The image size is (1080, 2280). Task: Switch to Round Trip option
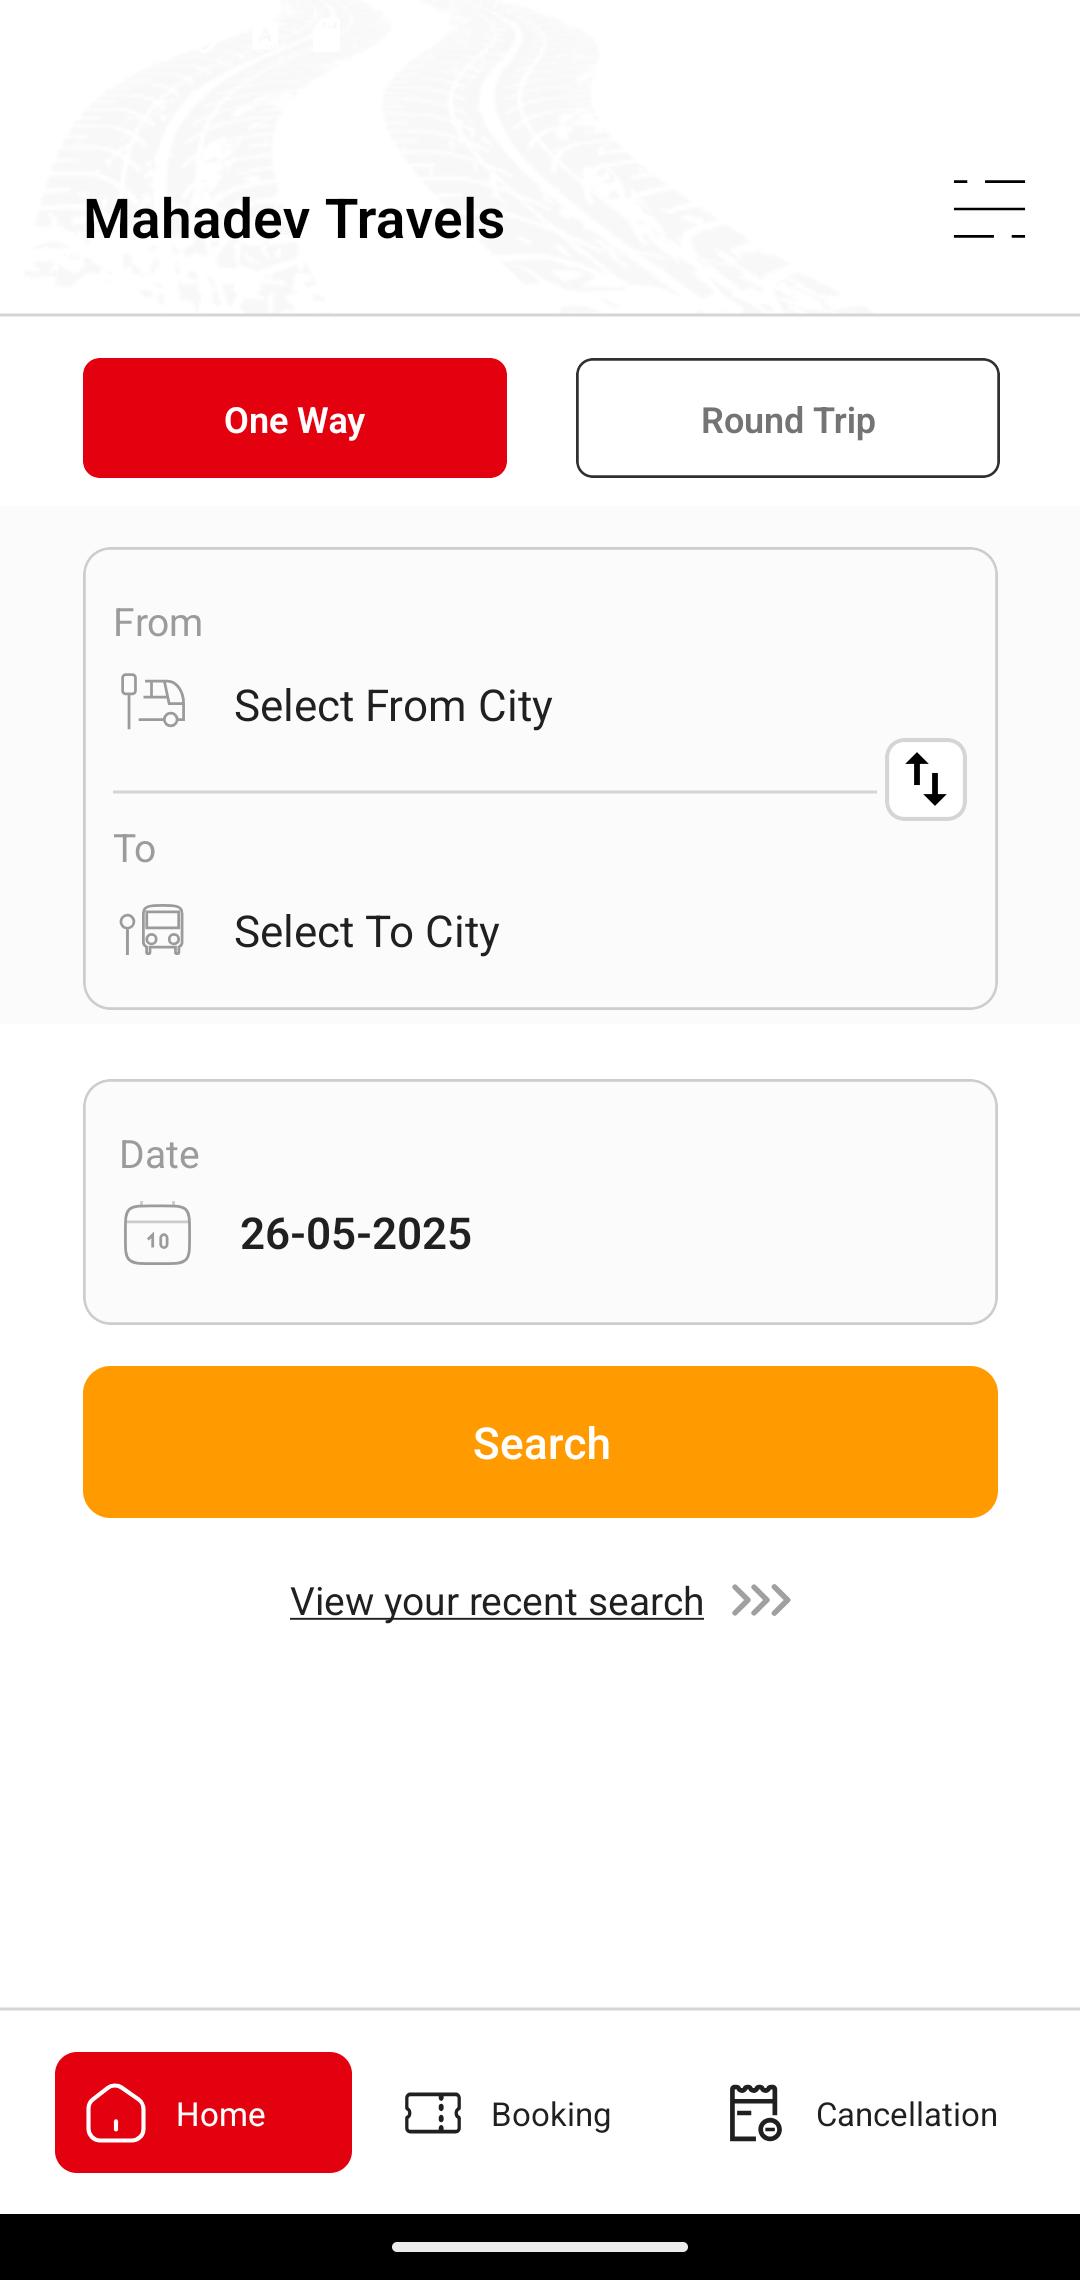787,418
